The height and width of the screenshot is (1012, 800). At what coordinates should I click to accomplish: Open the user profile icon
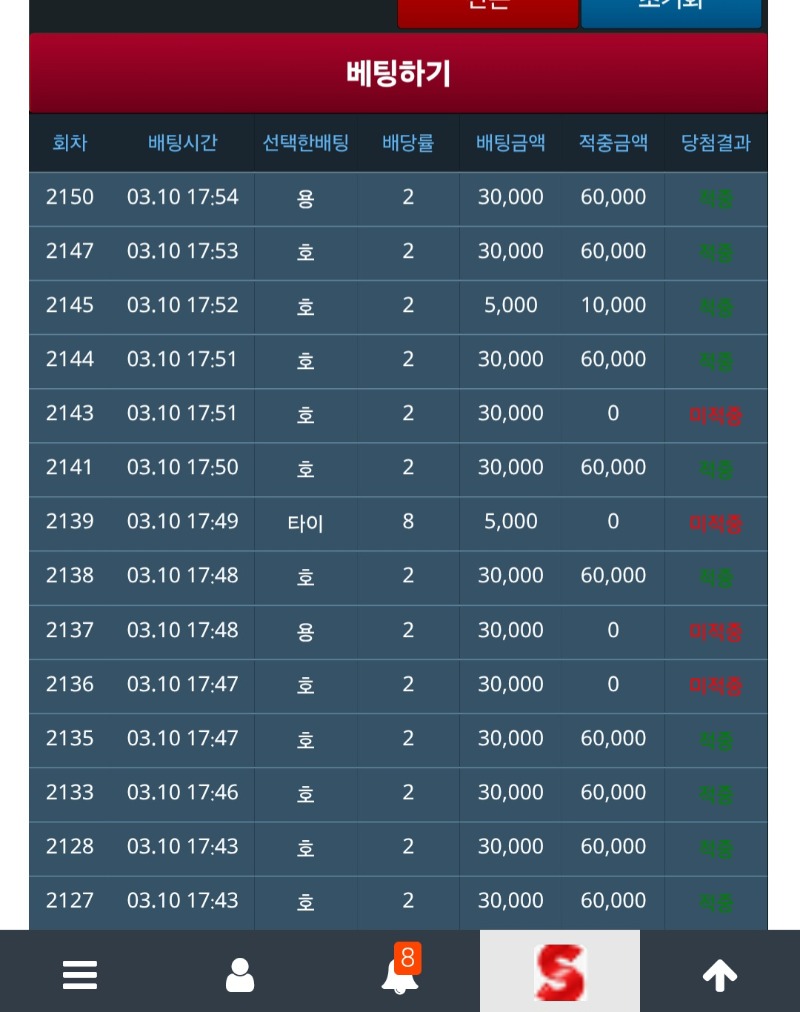[240, 974]
